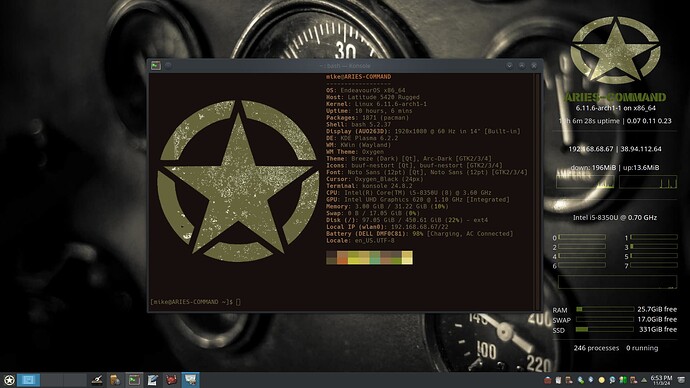The height and width of the screenshot is (388, 690).
Task: Click '246 processes' text in widget
Action: click(596, 348)
